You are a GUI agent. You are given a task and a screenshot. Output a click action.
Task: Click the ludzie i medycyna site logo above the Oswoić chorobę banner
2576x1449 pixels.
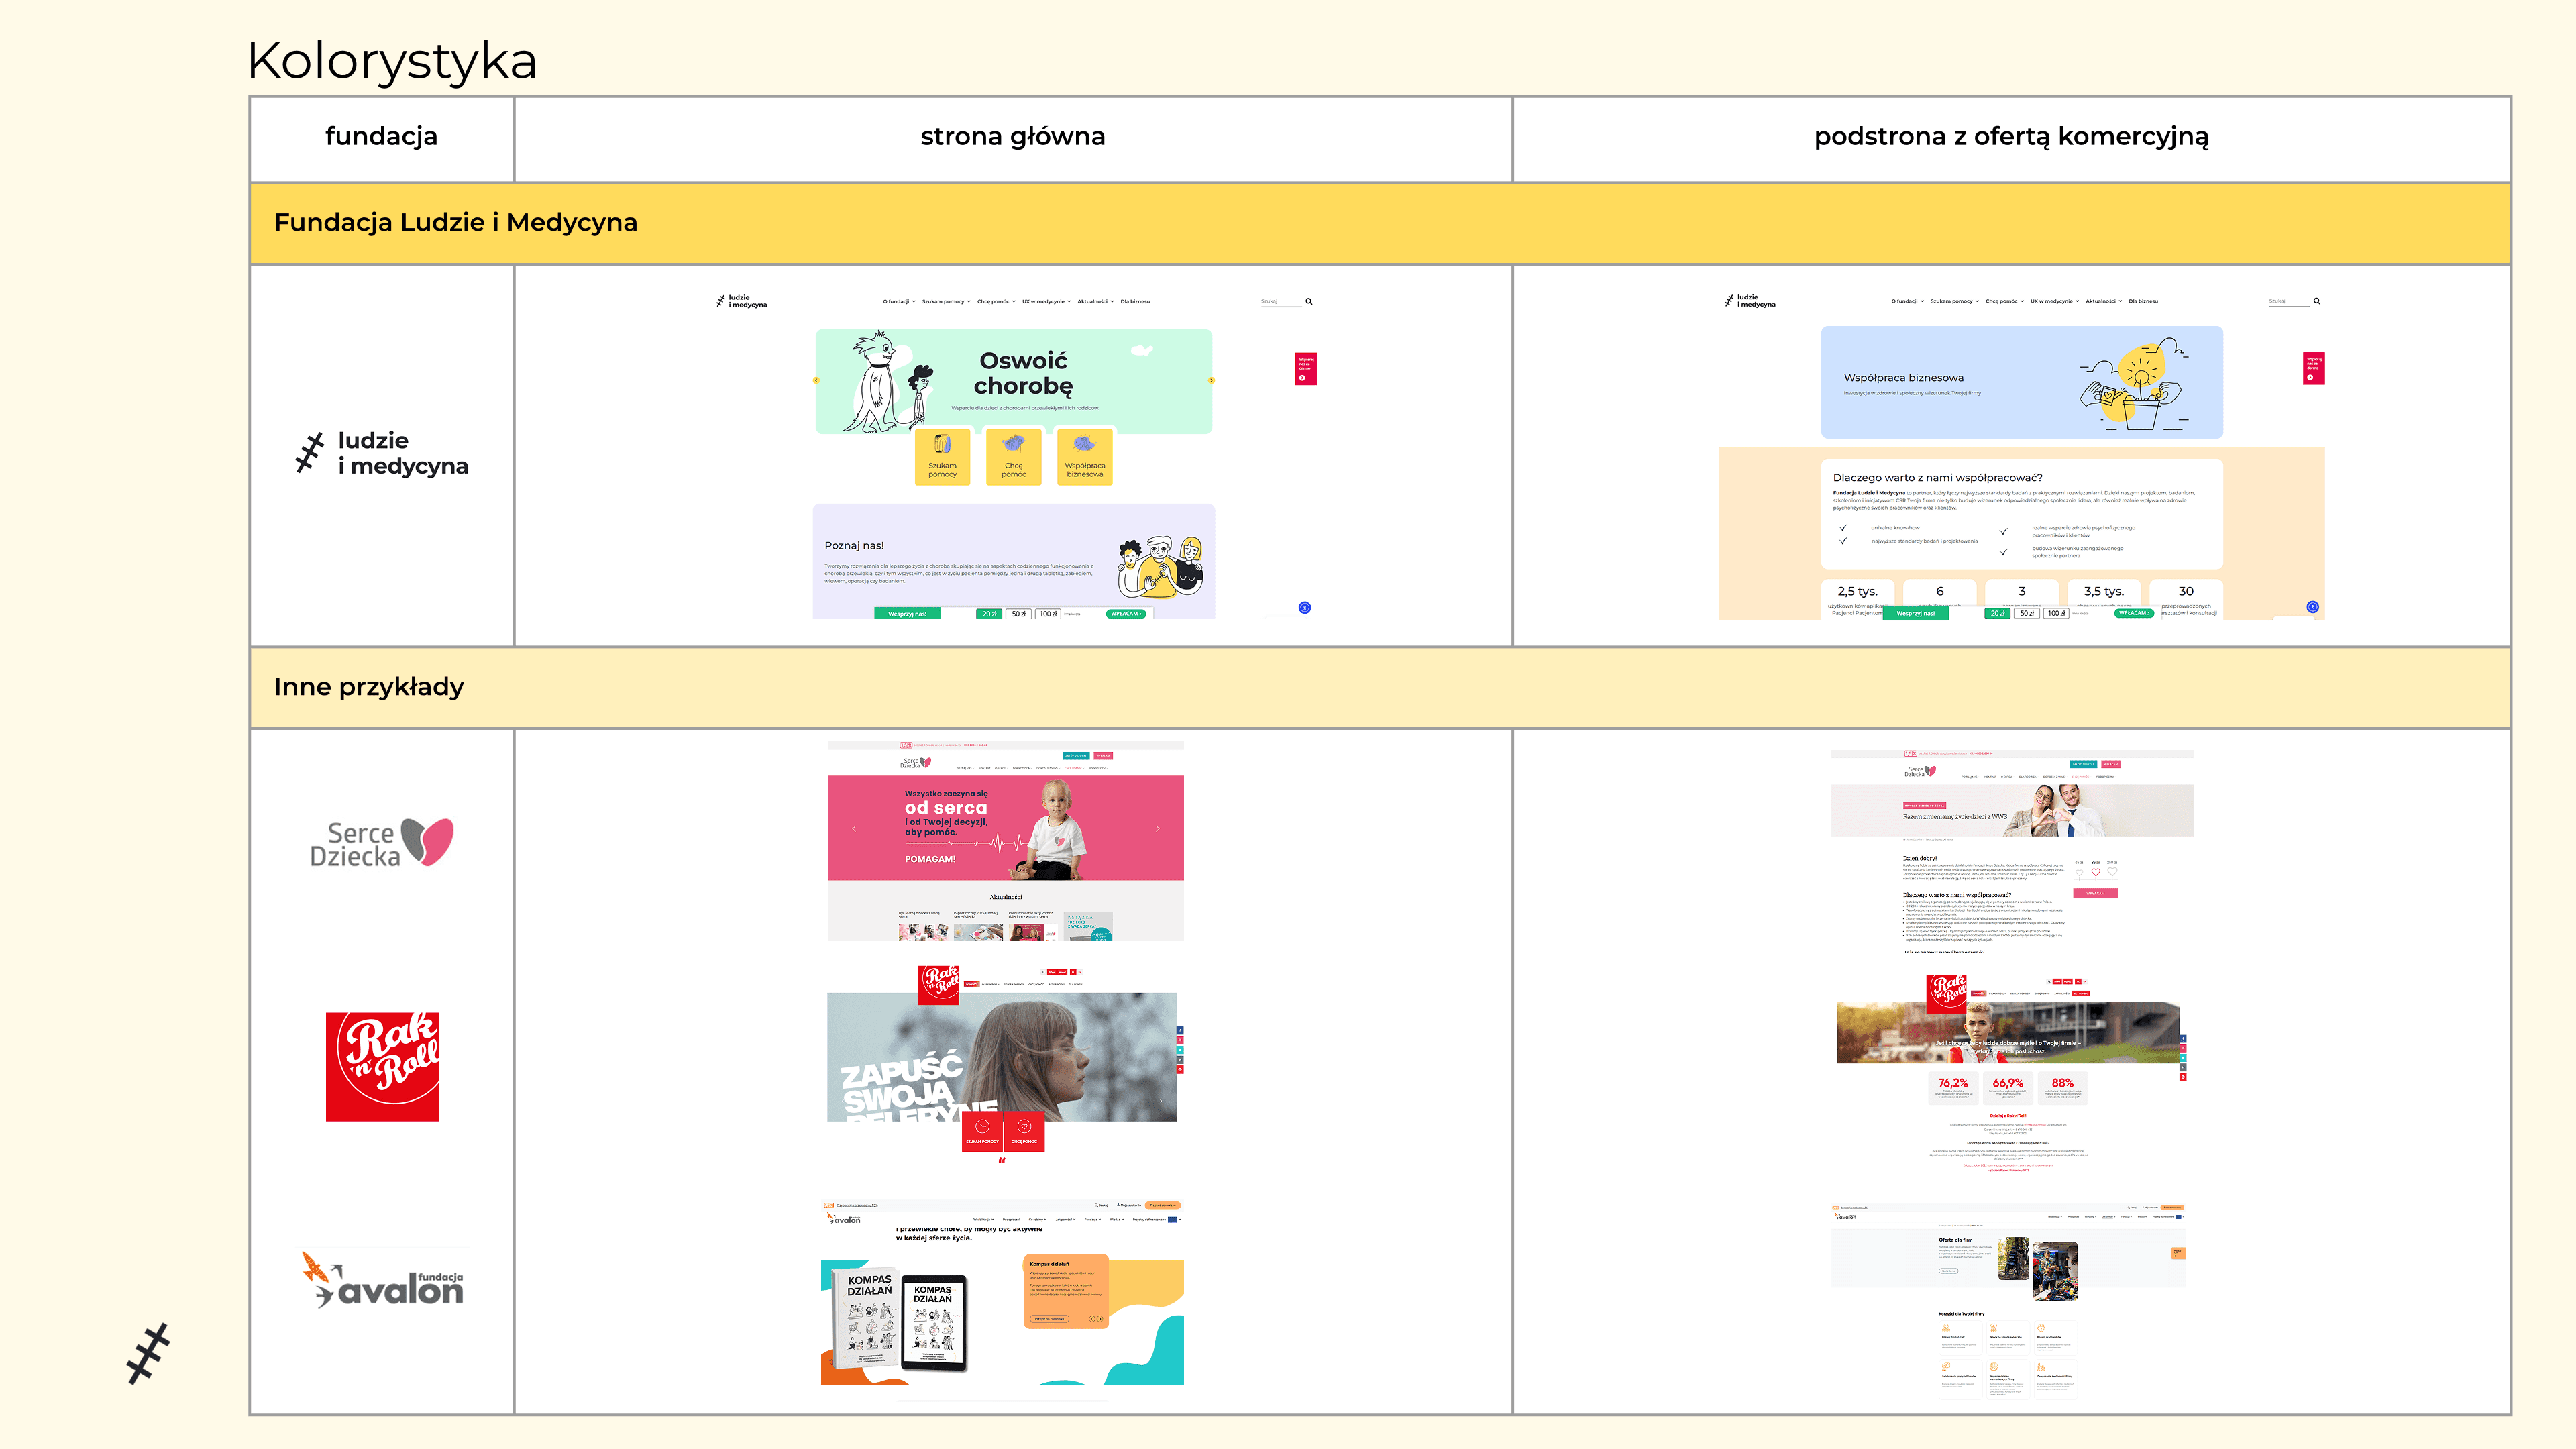point(742,301)
